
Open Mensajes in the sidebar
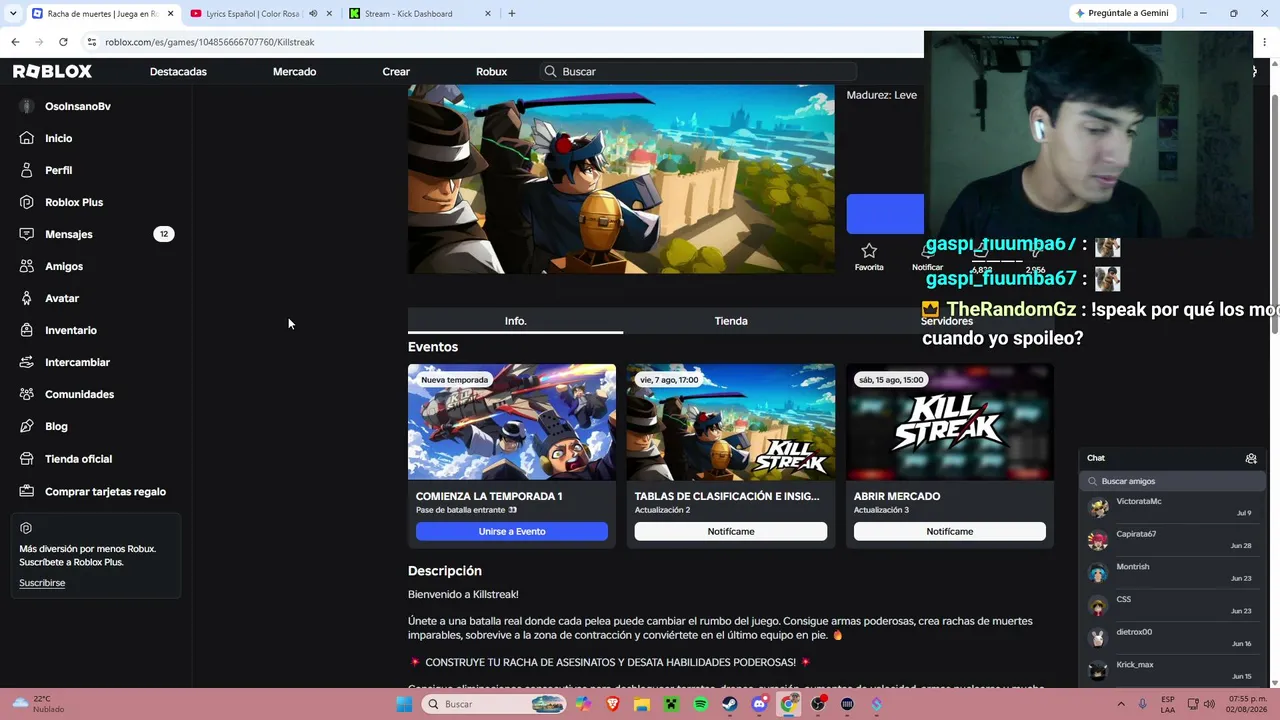pyautogui.click(x=68, y=234)
